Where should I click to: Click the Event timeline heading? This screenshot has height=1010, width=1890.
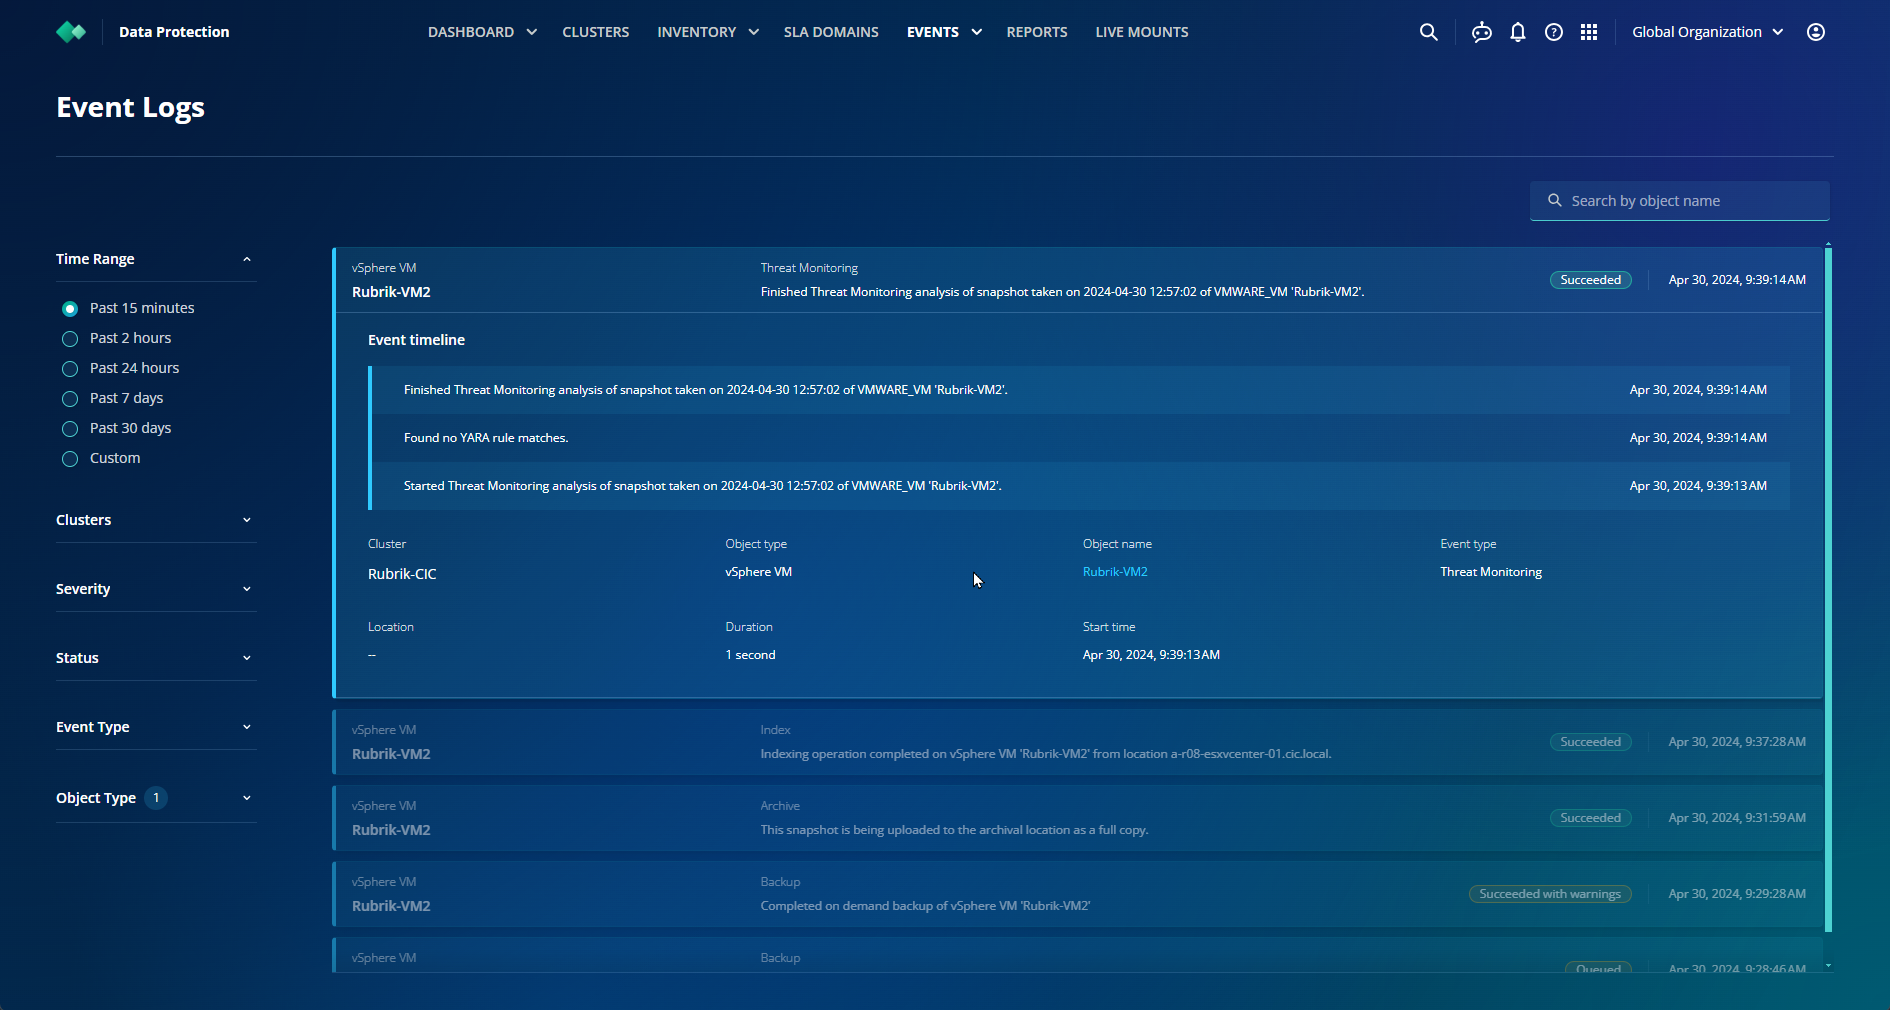tap(416, 340)
